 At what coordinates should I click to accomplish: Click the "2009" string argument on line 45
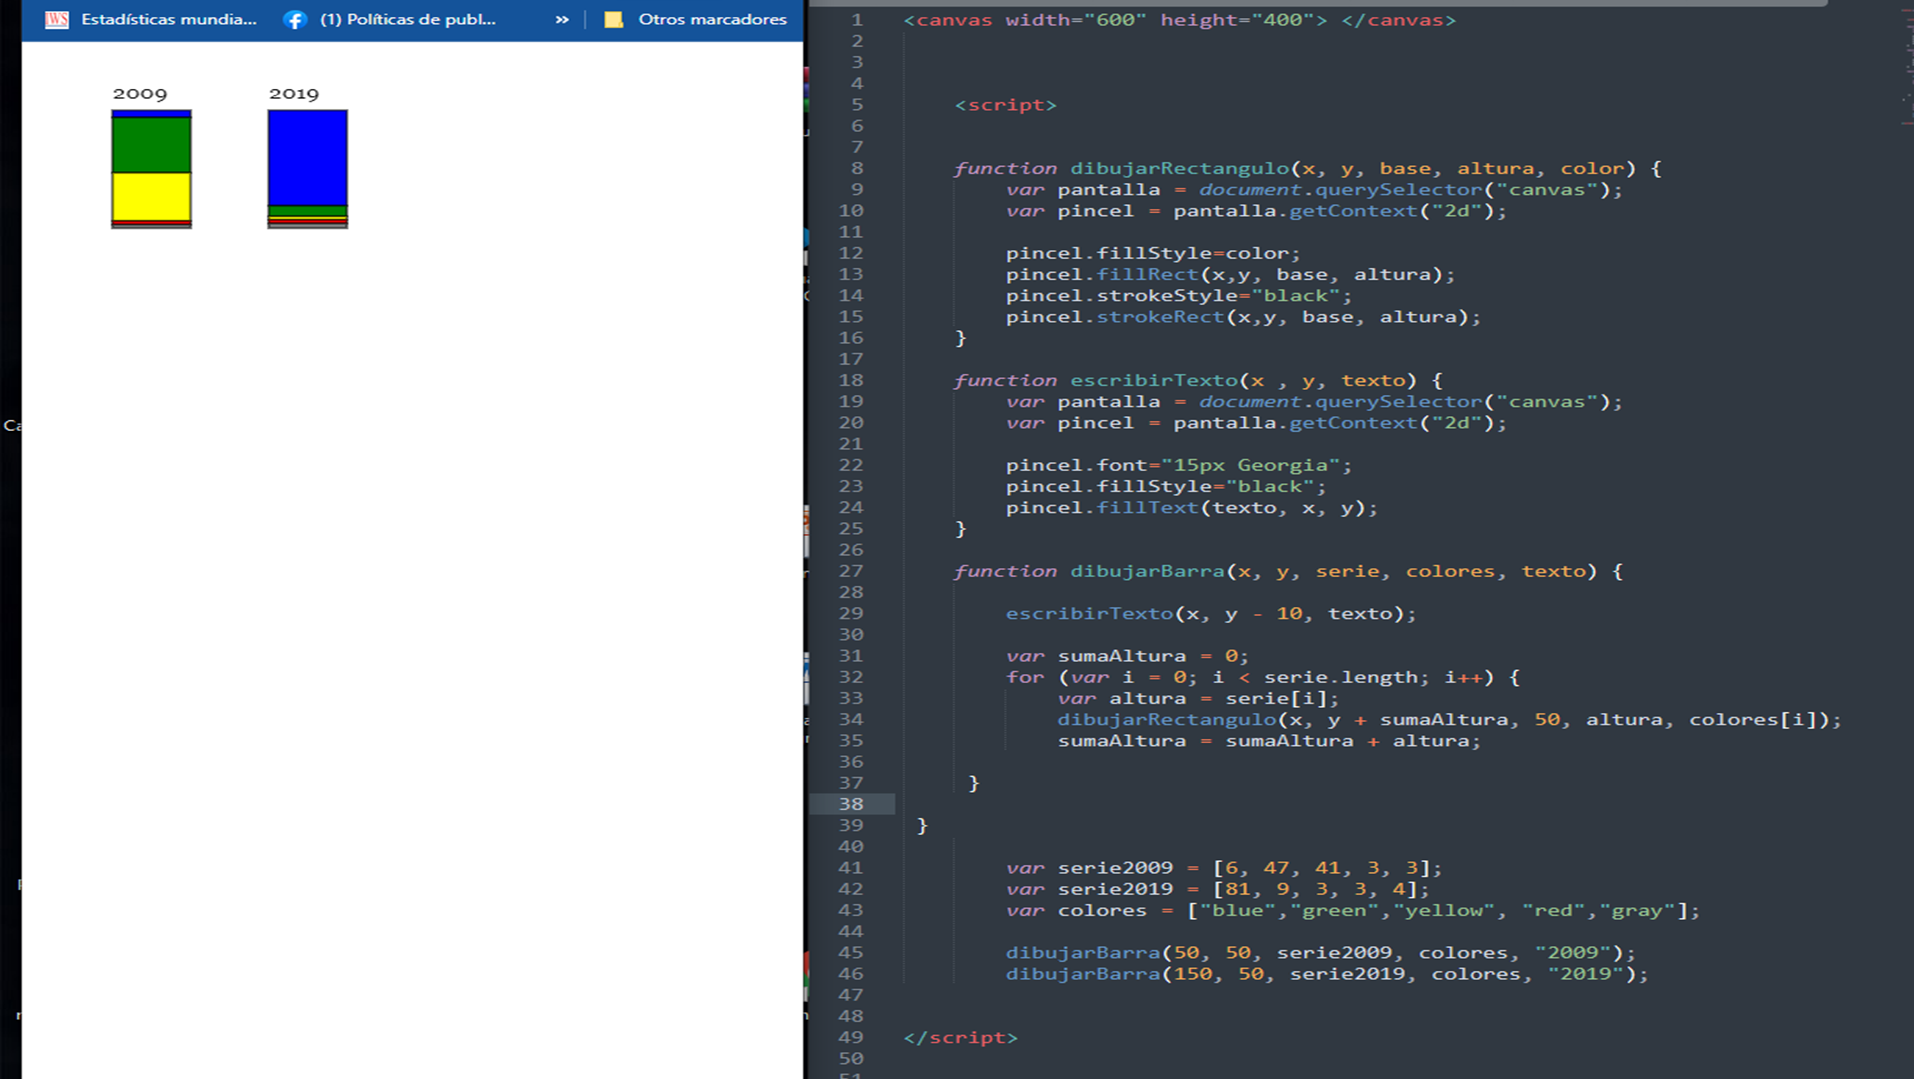1573,953
